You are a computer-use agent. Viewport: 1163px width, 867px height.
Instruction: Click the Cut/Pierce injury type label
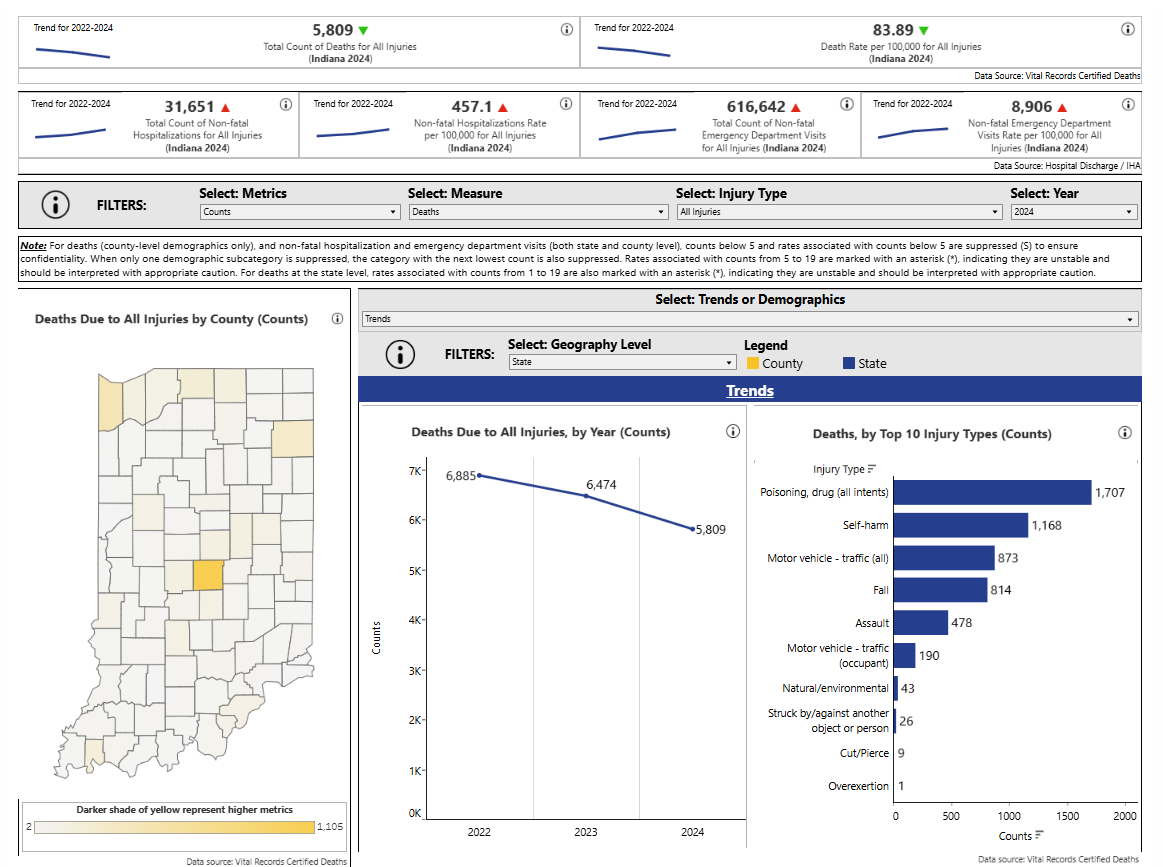click(x=864, y=754)
